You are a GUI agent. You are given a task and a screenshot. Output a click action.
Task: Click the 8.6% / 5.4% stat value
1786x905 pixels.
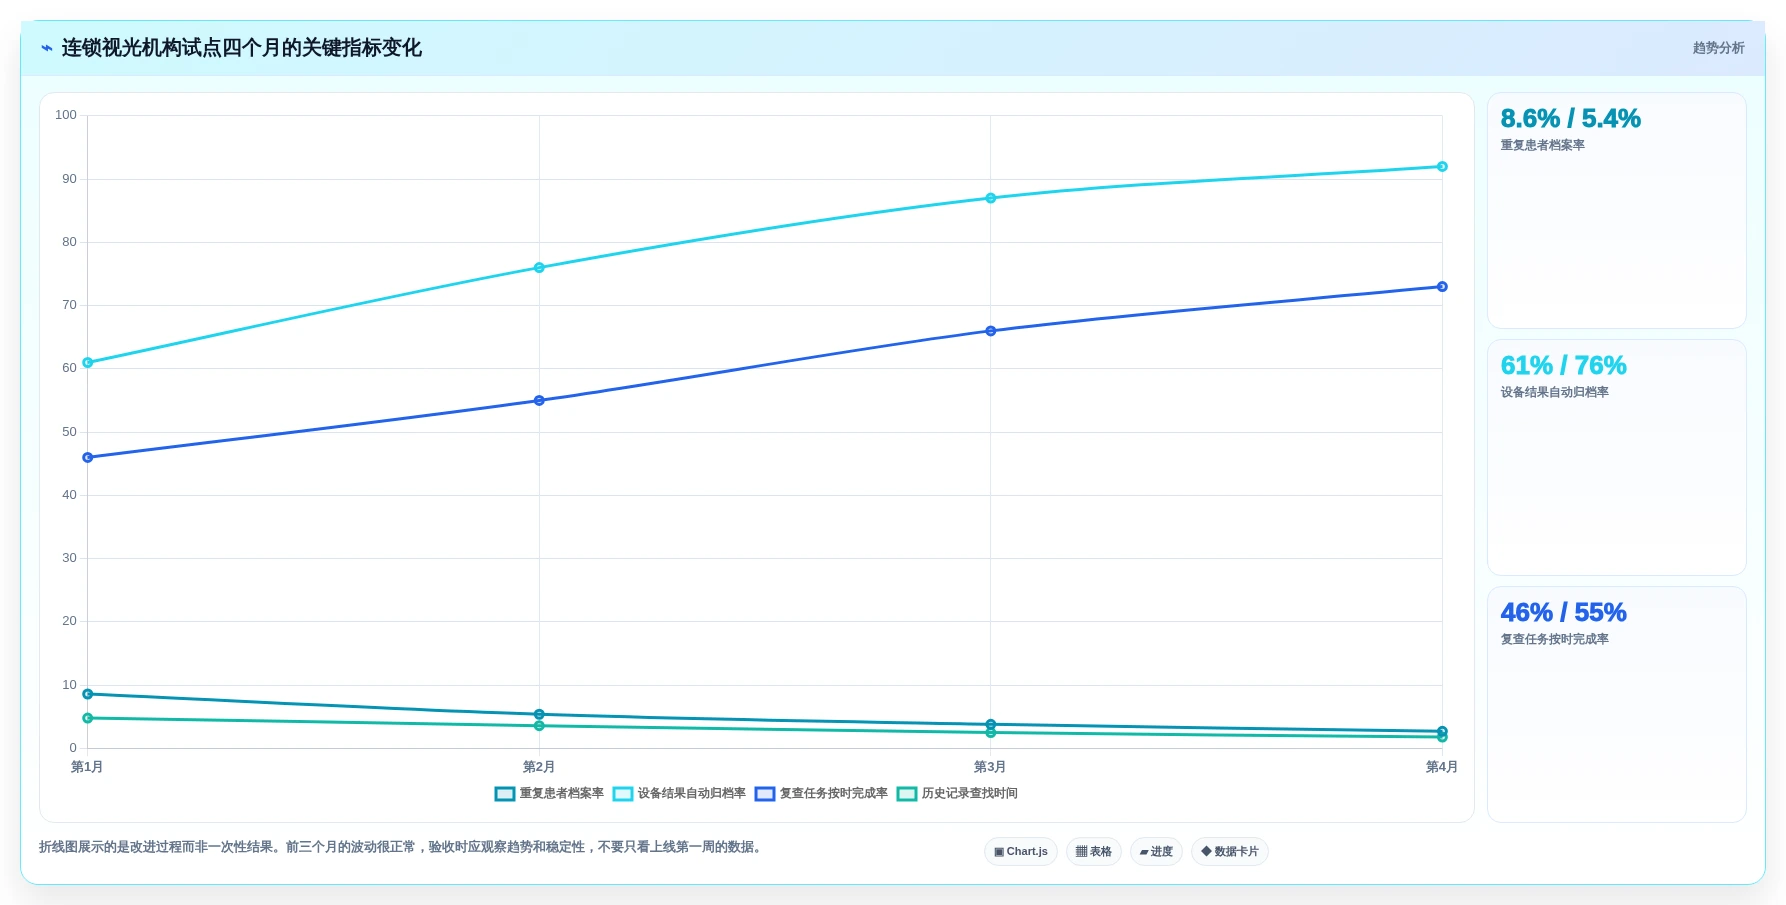point(1570,119)
